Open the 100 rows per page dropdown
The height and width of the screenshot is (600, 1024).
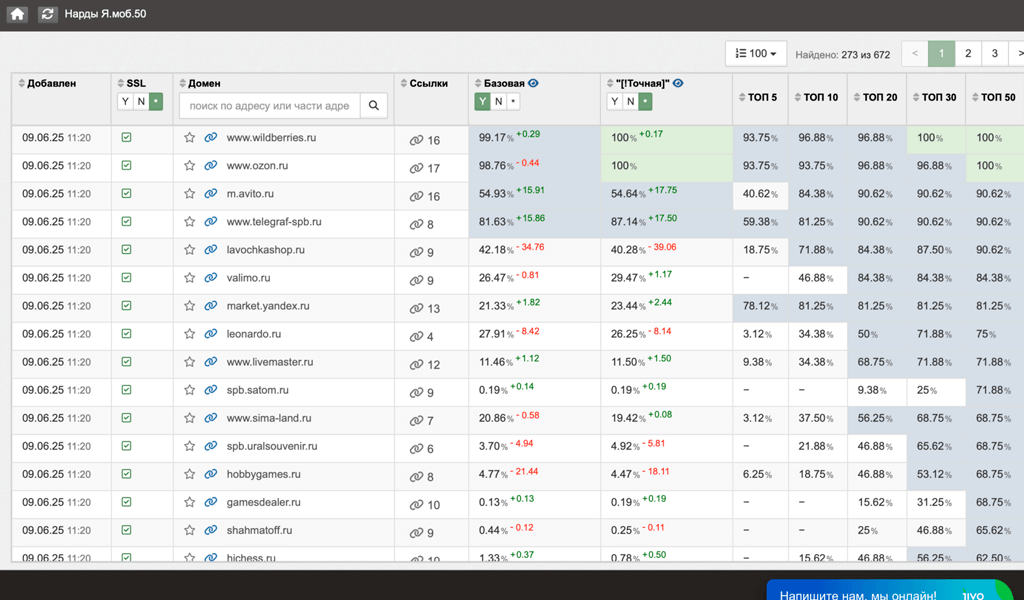[755, 54]
